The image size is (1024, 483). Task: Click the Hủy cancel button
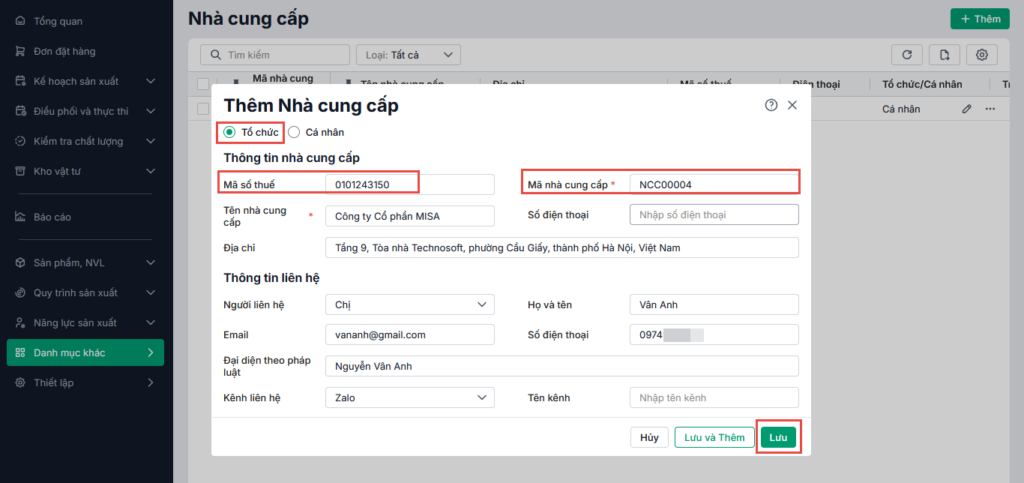649,437
